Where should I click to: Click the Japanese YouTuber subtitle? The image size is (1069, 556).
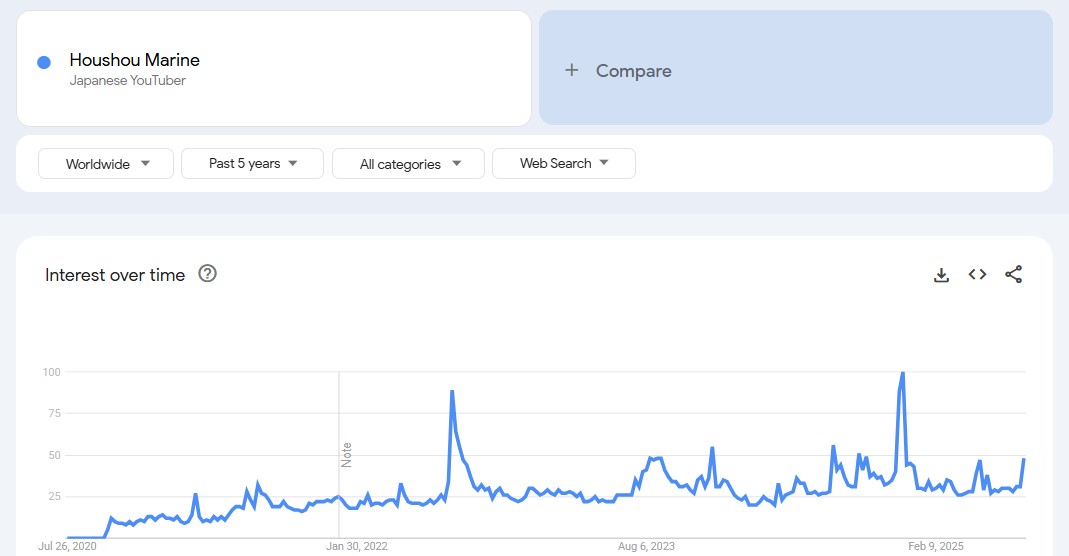(128, 81)
